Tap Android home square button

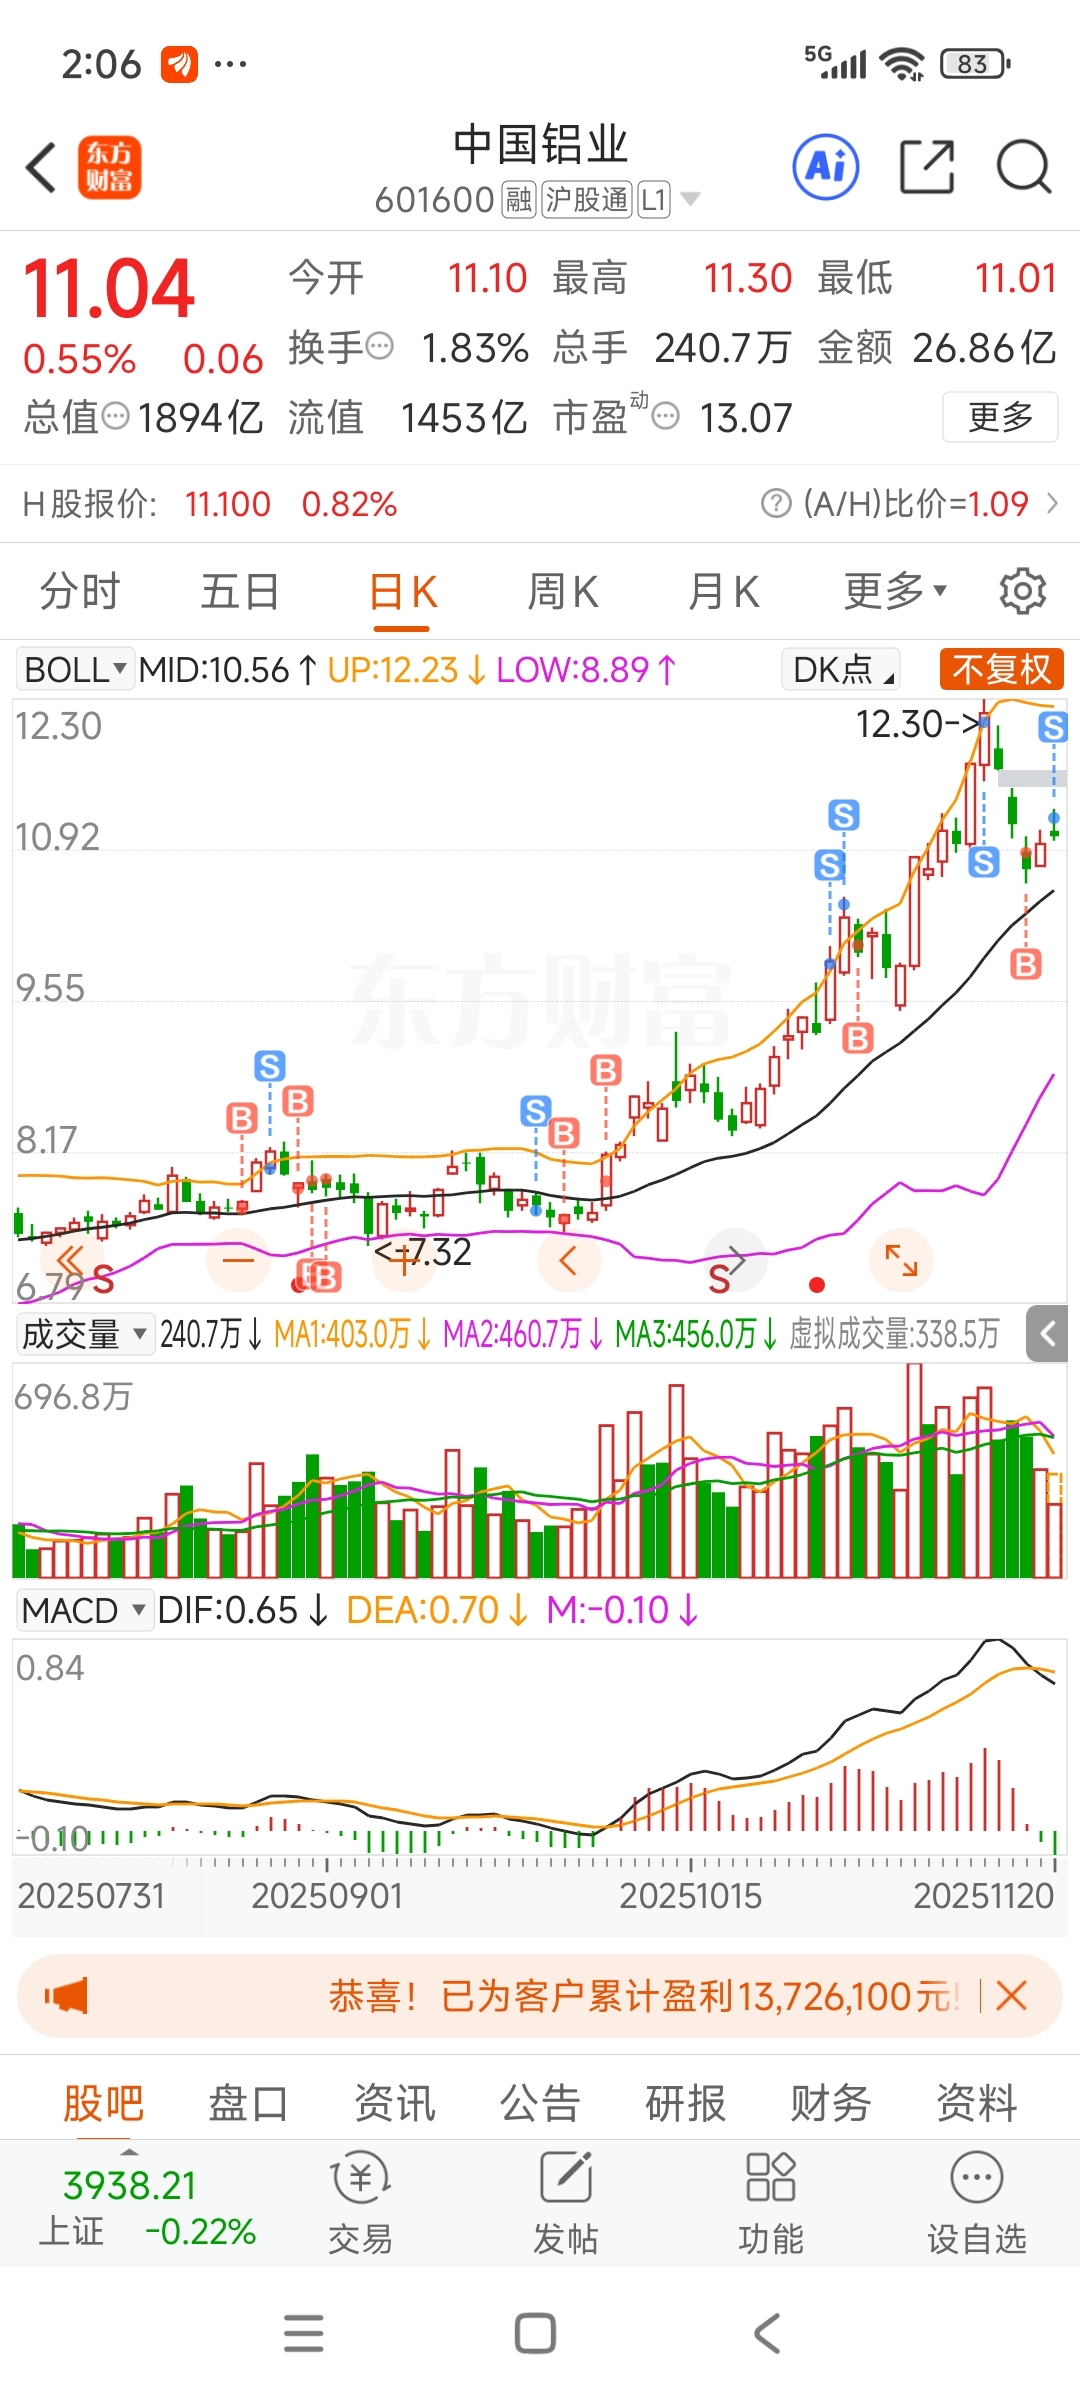click(x=535, y=2334)
